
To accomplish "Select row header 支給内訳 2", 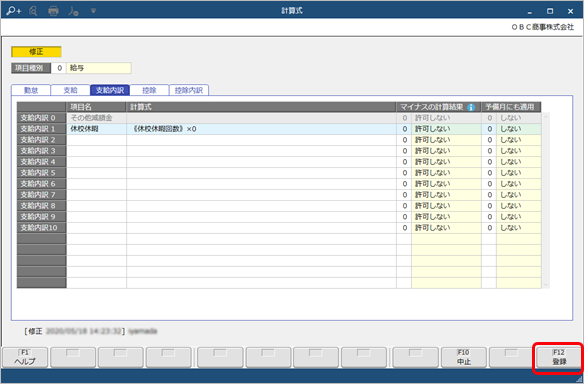I will click(41, 140).
